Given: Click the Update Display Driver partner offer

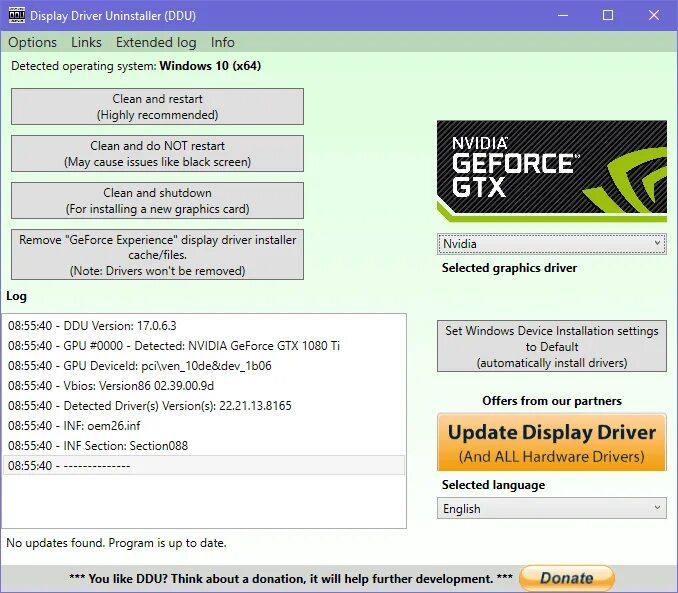Looking at the screenshot, I should coord(552,442).
